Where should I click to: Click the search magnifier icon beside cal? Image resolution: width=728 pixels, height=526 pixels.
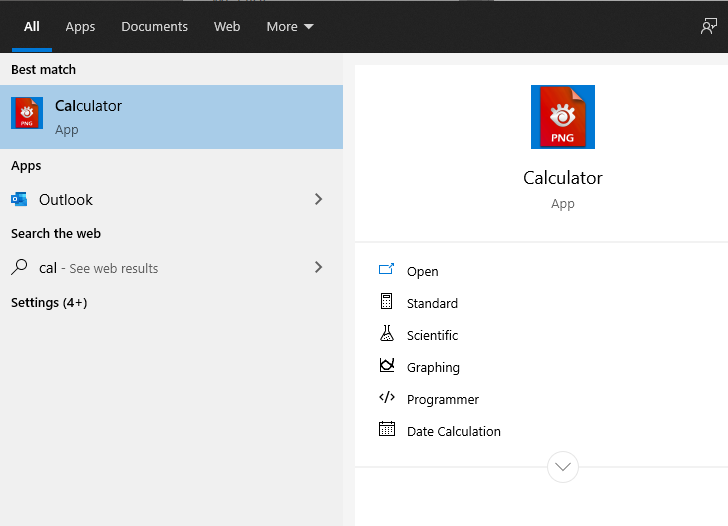coord(19,268)
